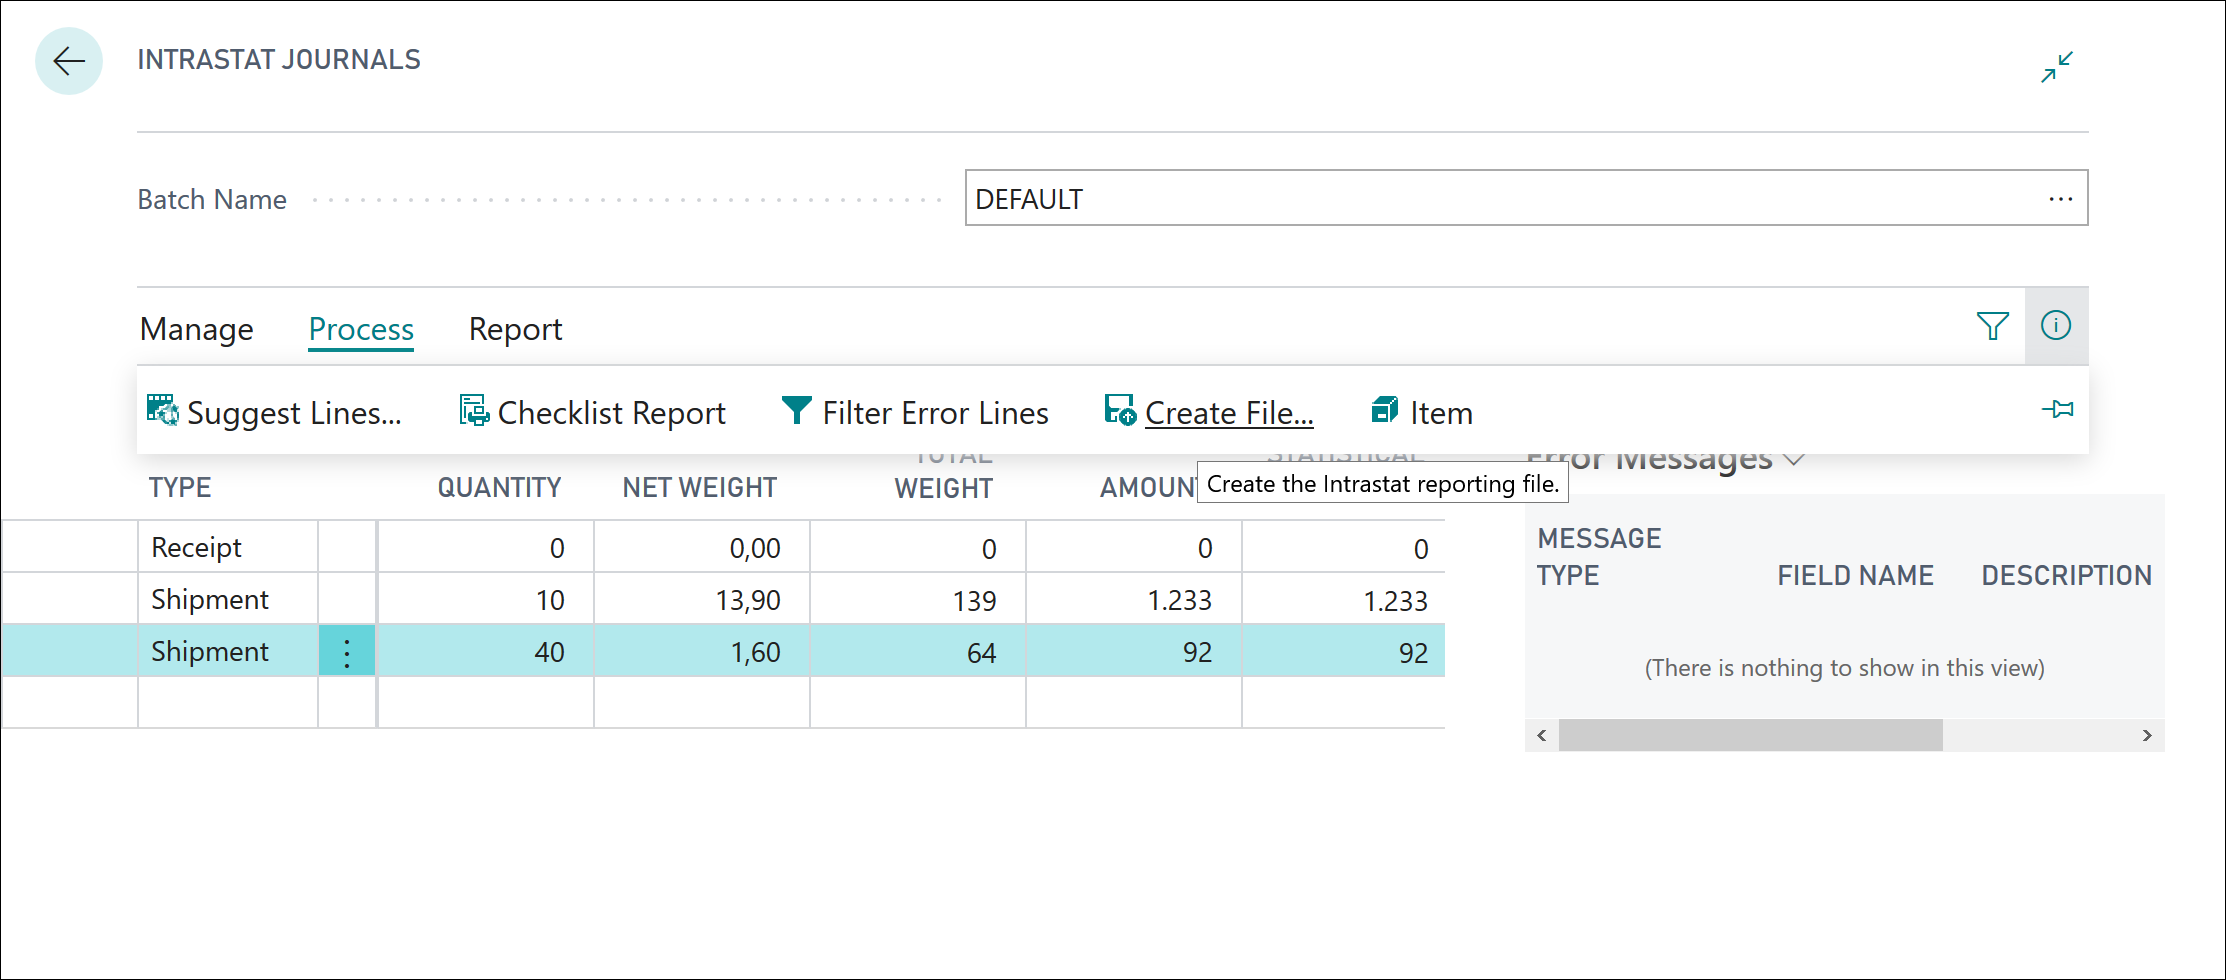Click the QUANTITY column header
2226x980 pixels.
point(499,488)
